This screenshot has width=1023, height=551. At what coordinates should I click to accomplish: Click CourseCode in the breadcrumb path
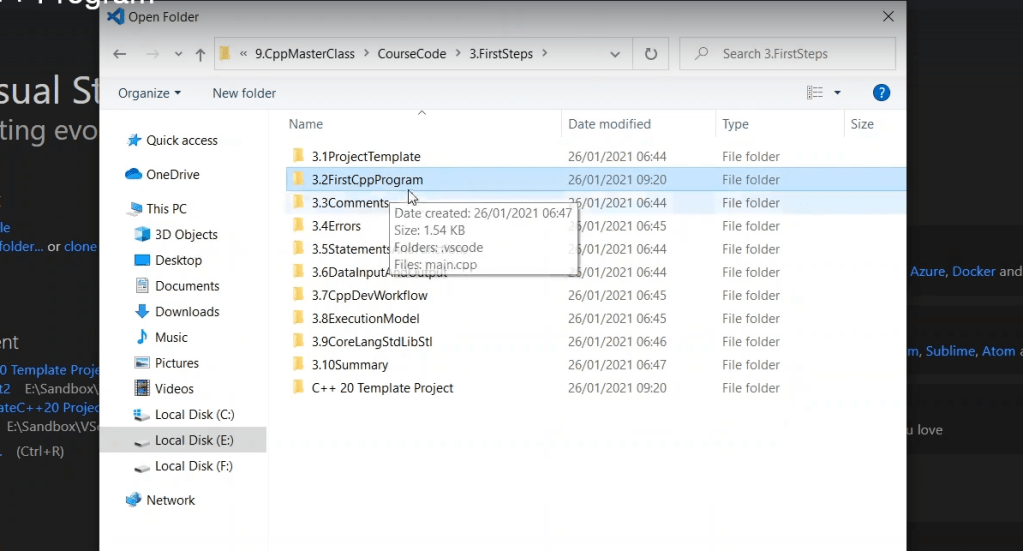412,53
